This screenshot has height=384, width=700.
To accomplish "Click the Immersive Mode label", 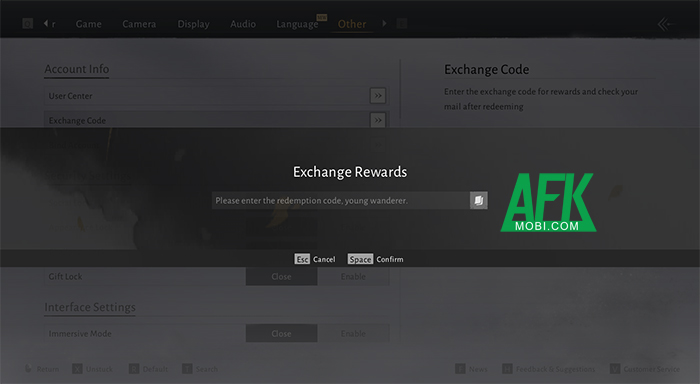I will point(80,334).
